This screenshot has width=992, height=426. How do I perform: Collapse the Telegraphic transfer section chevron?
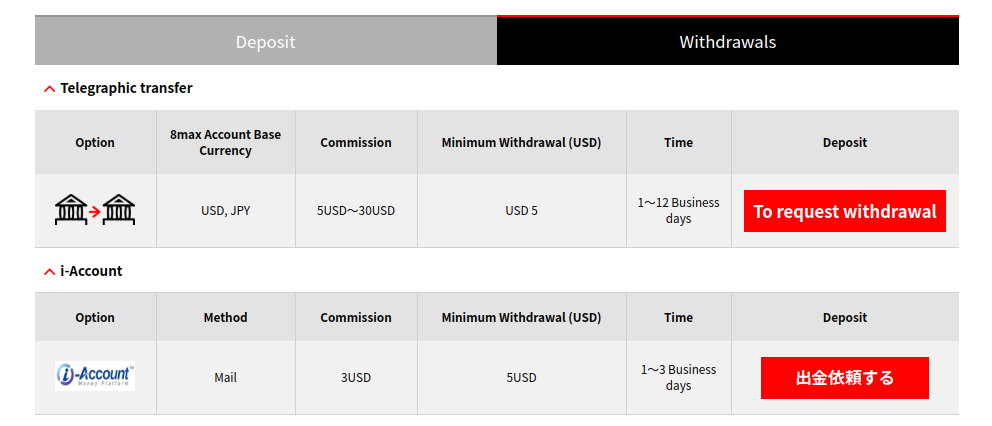(x=49, y=89)
